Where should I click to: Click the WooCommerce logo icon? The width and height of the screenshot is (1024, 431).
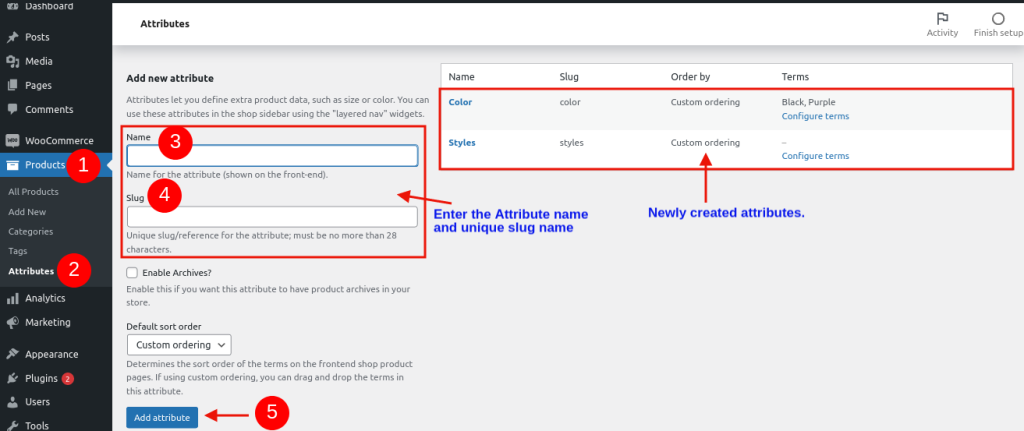point(12,141)
